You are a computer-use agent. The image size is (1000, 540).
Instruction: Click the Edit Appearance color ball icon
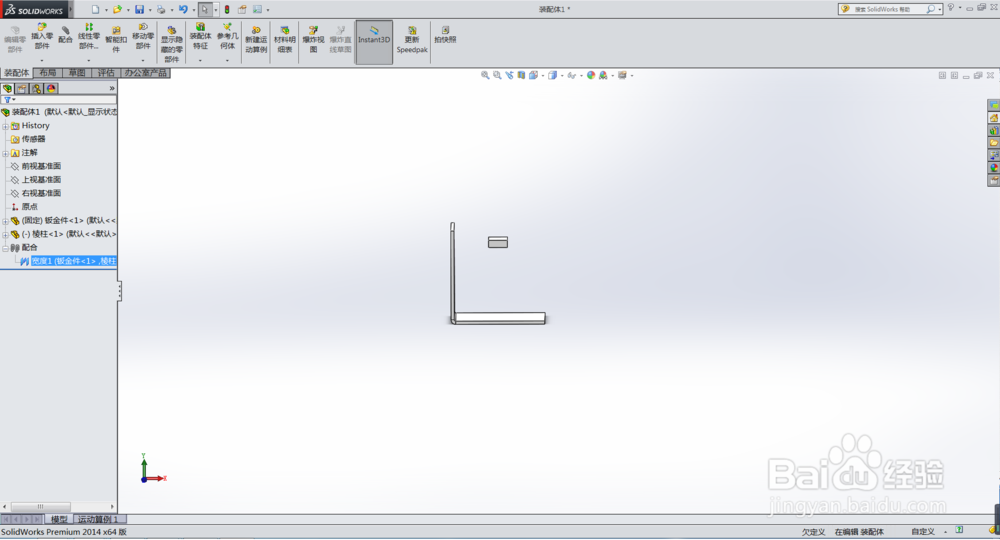coord(591,75)
